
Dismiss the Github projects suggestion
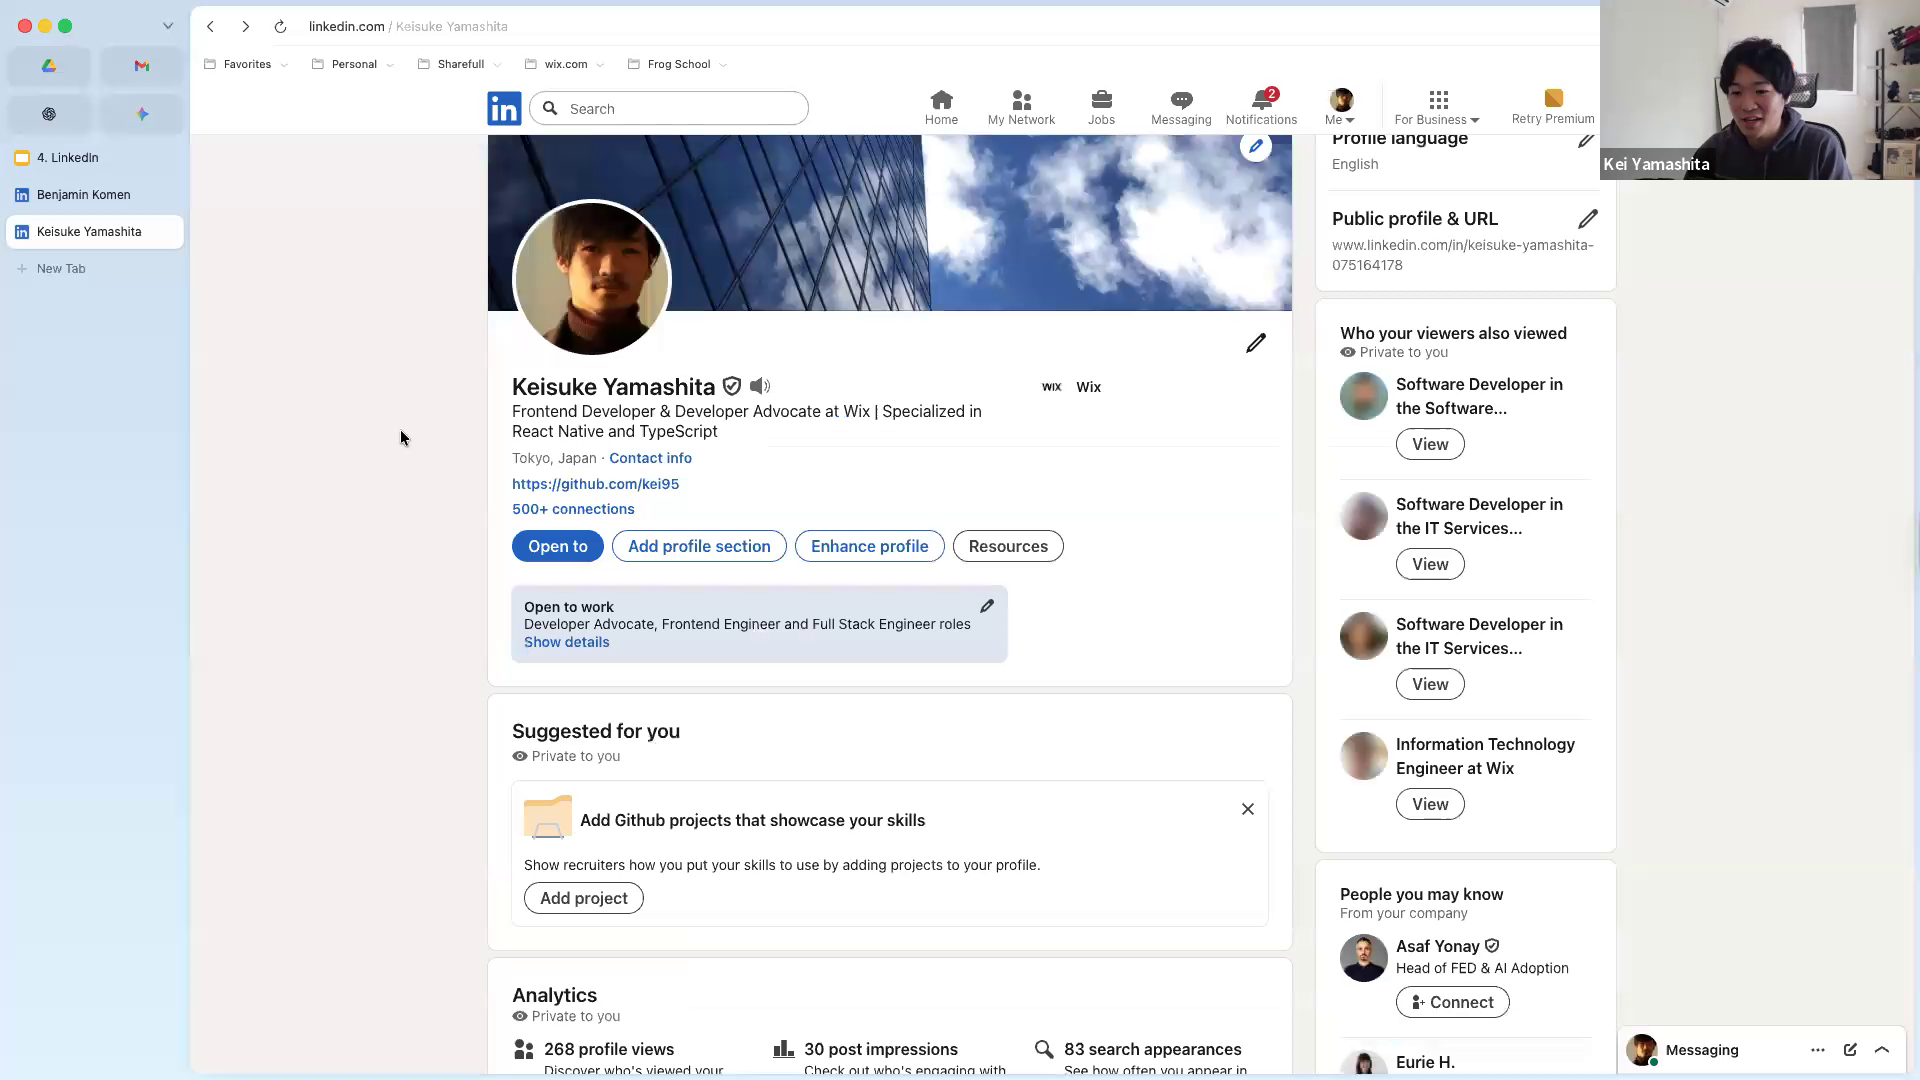pyautogui.click(x=1248, y=809)
